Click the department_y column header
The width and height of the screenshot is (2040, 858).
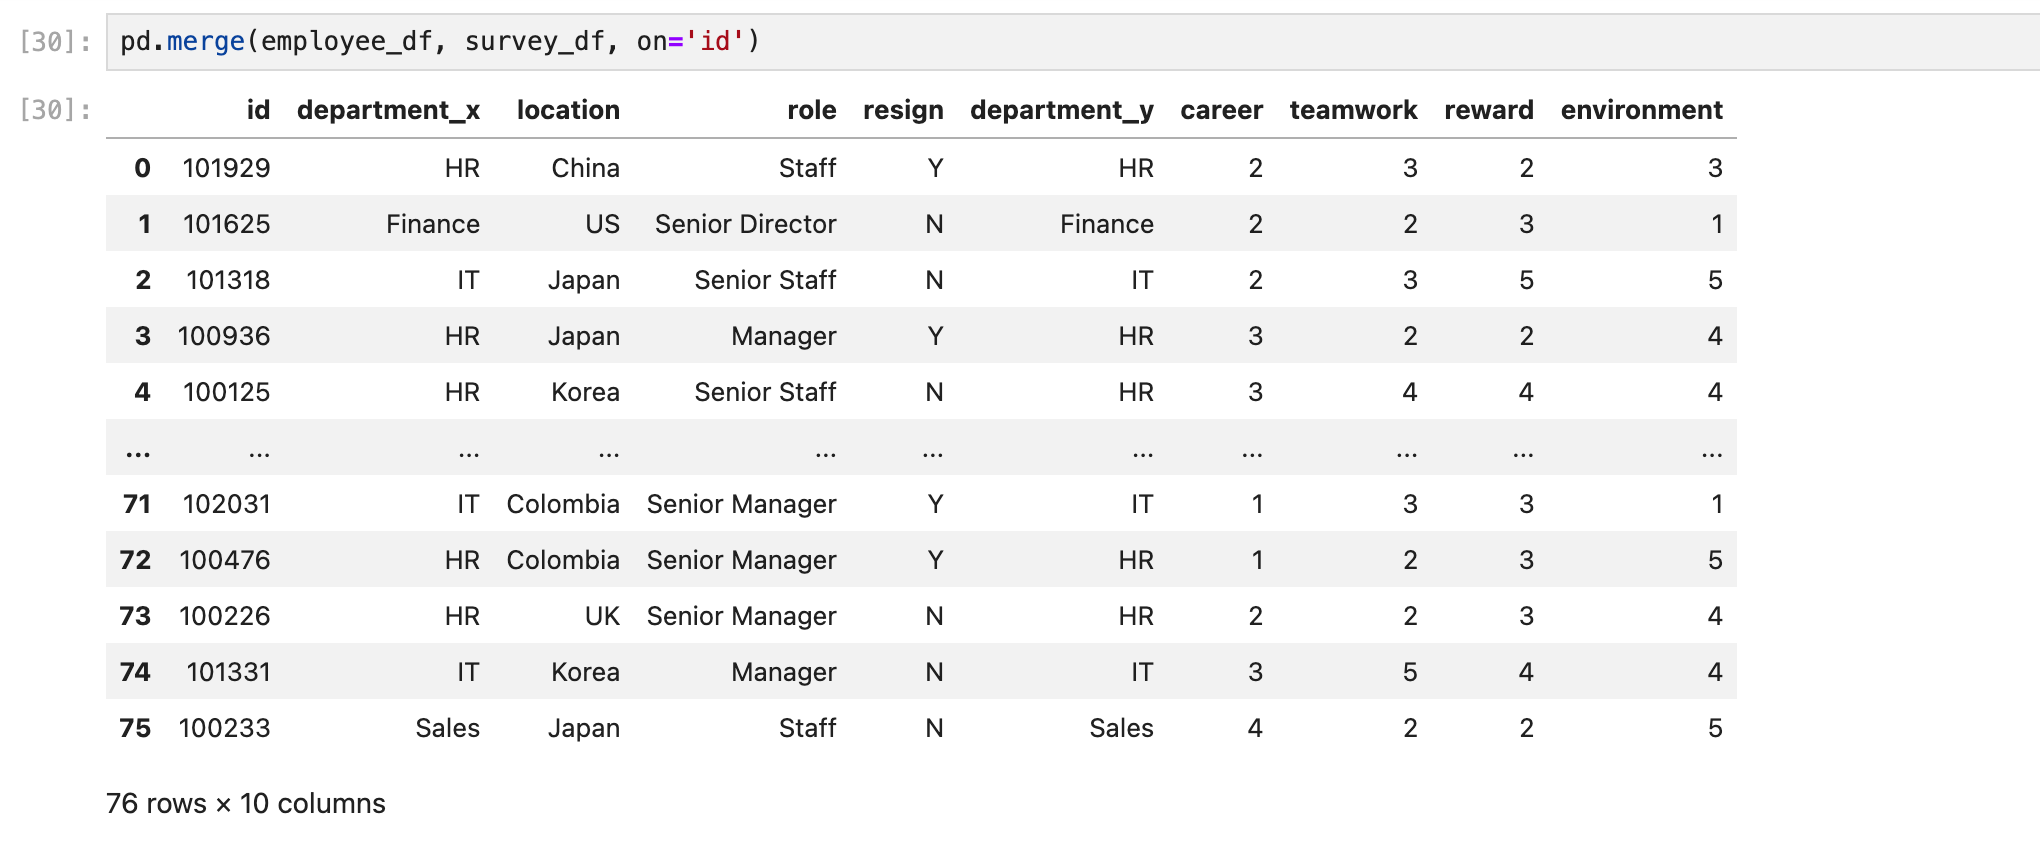tap(1061, 110)
